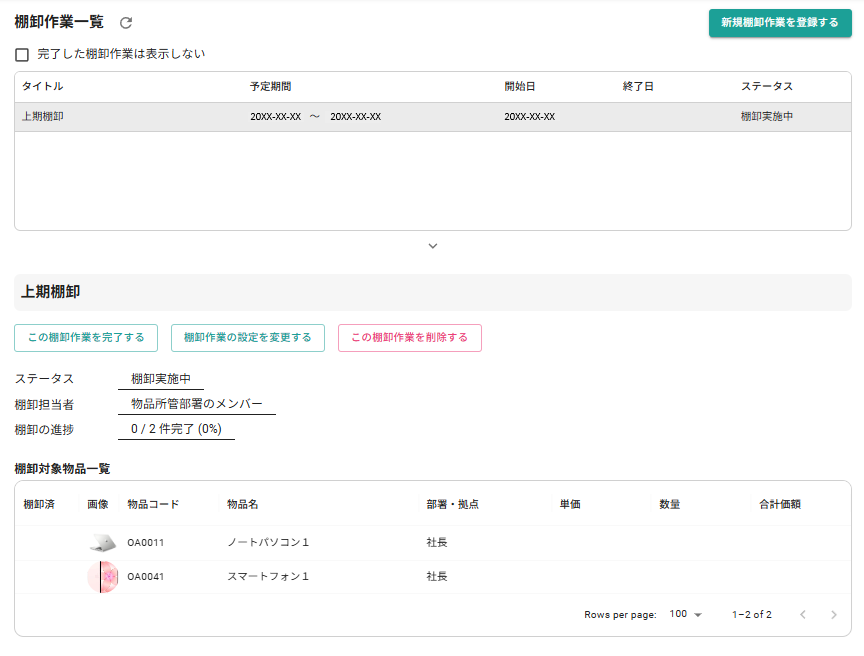The height and width of the screenshot is (656, 864).
Task: Click the 合計価額 column header
Action: coord(780,504)
